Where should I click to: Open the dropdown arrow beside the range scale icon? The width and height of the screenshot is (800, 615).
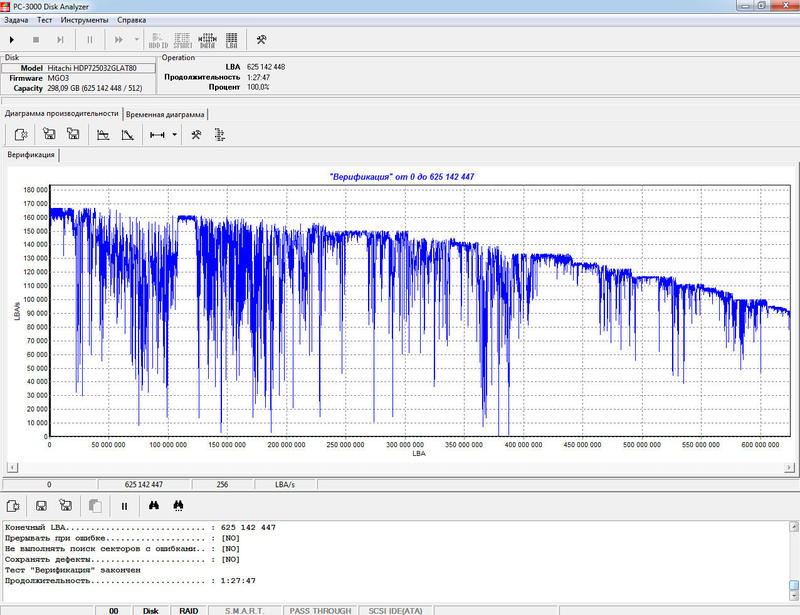tap(174, 135)
